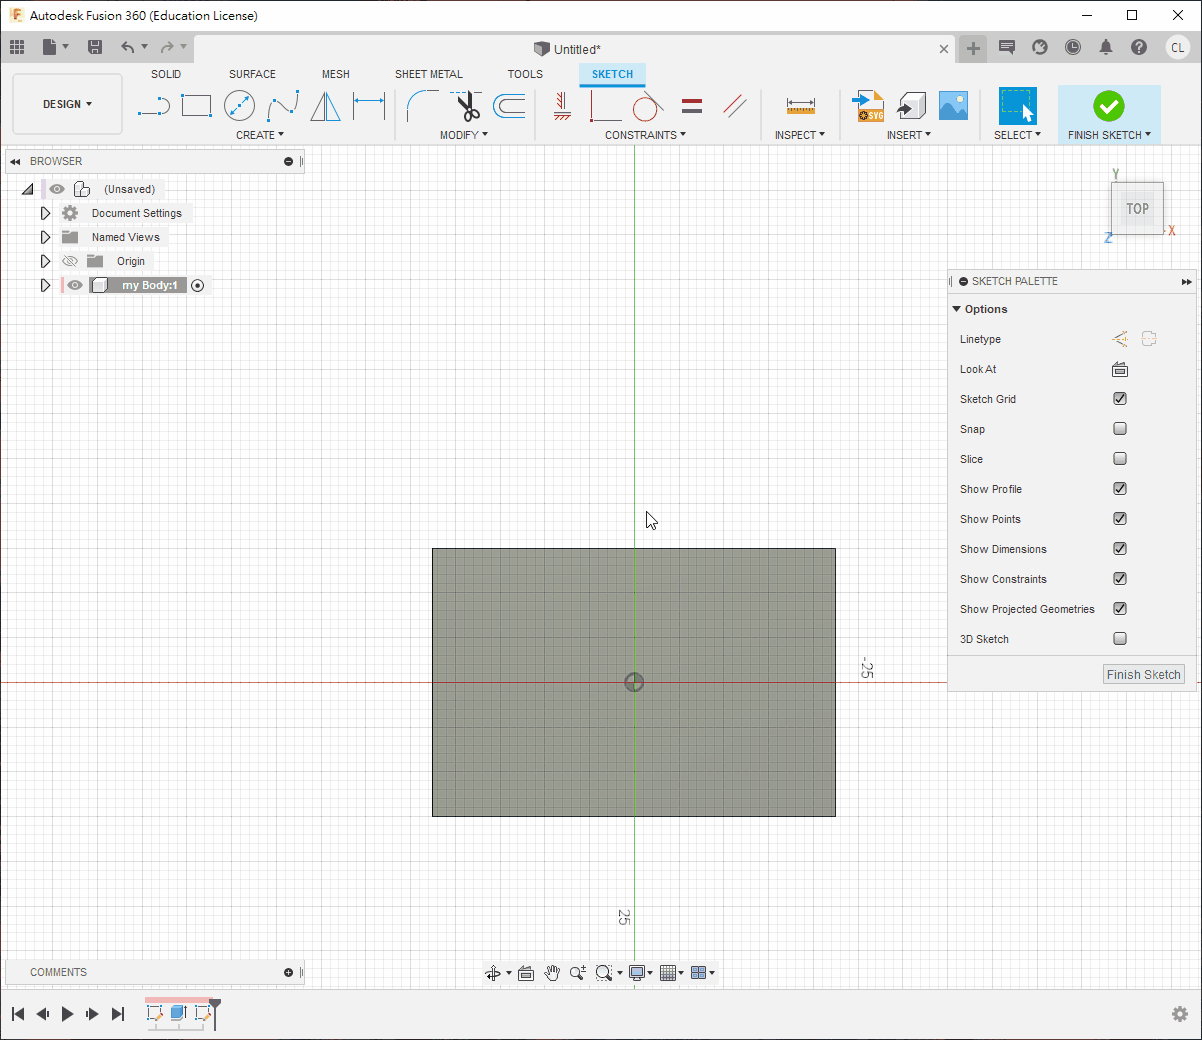This screenshot has width=1202, height=1040.
Task: Uncheck the Sketch Grid option
Action: tap(1120, 399)
